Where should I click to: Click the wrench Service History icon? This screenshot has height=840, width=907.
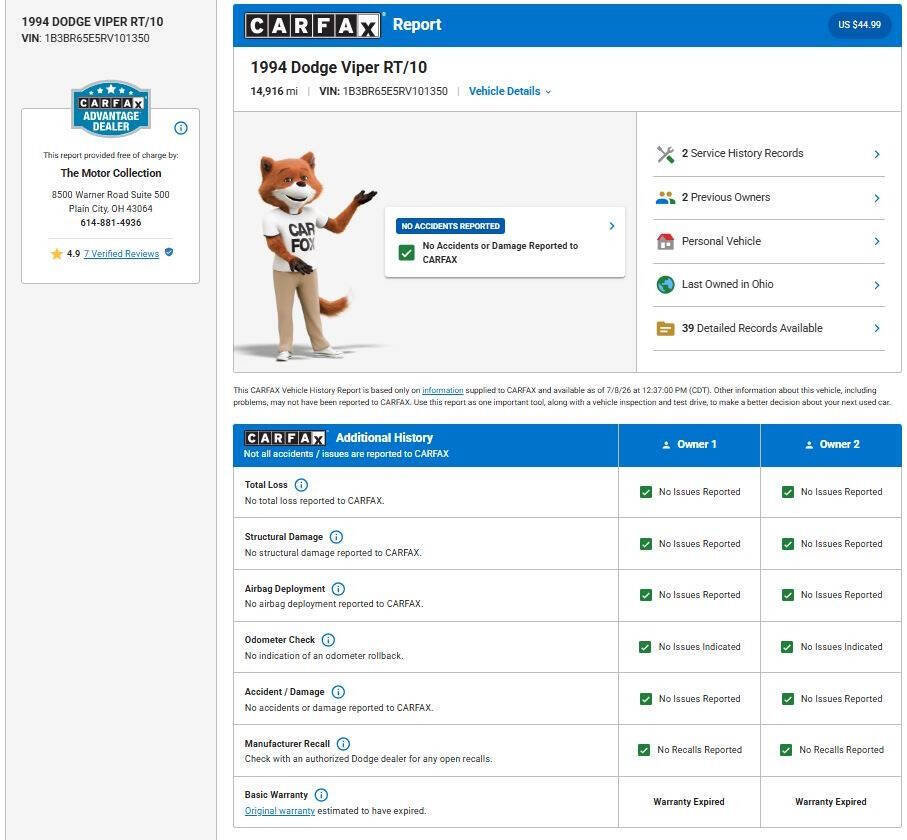665,154
